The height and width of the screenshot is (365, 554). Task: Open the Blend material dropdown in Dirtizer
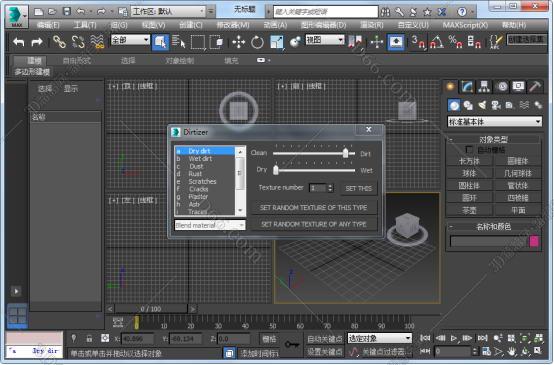point(210,225)
